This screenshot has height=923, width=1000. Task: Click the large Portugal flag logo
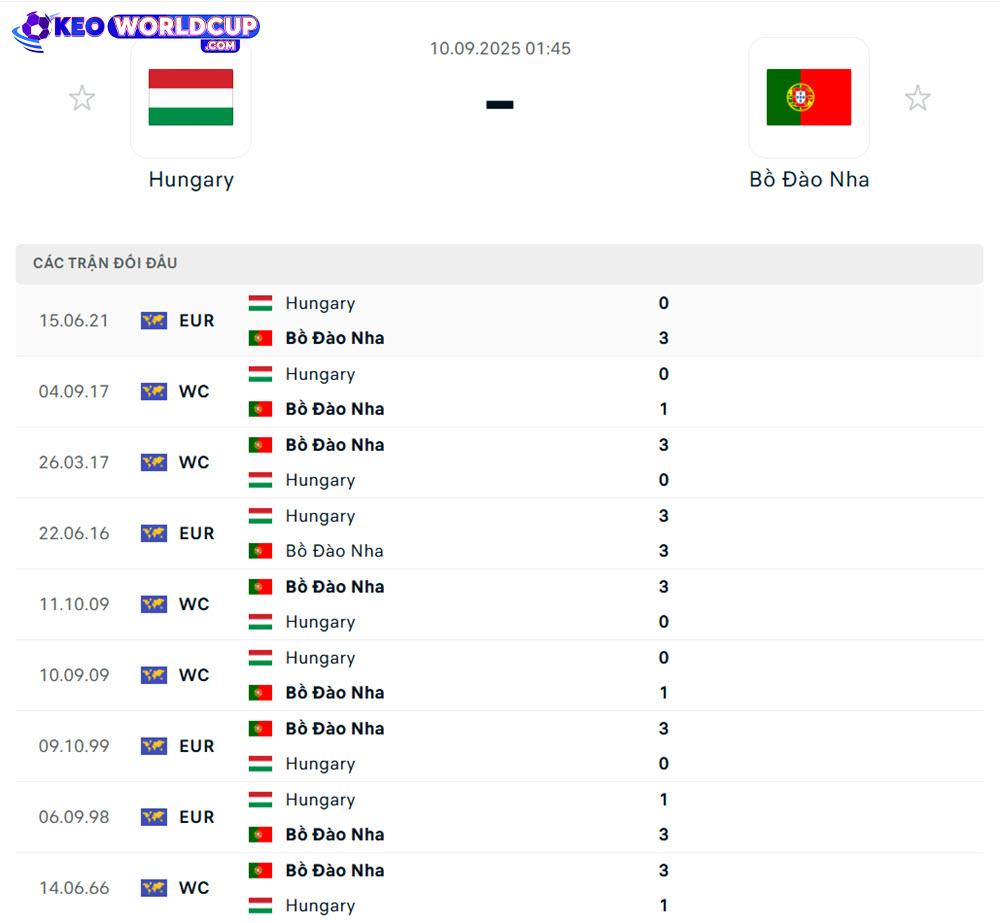click(x=809, y=97)
